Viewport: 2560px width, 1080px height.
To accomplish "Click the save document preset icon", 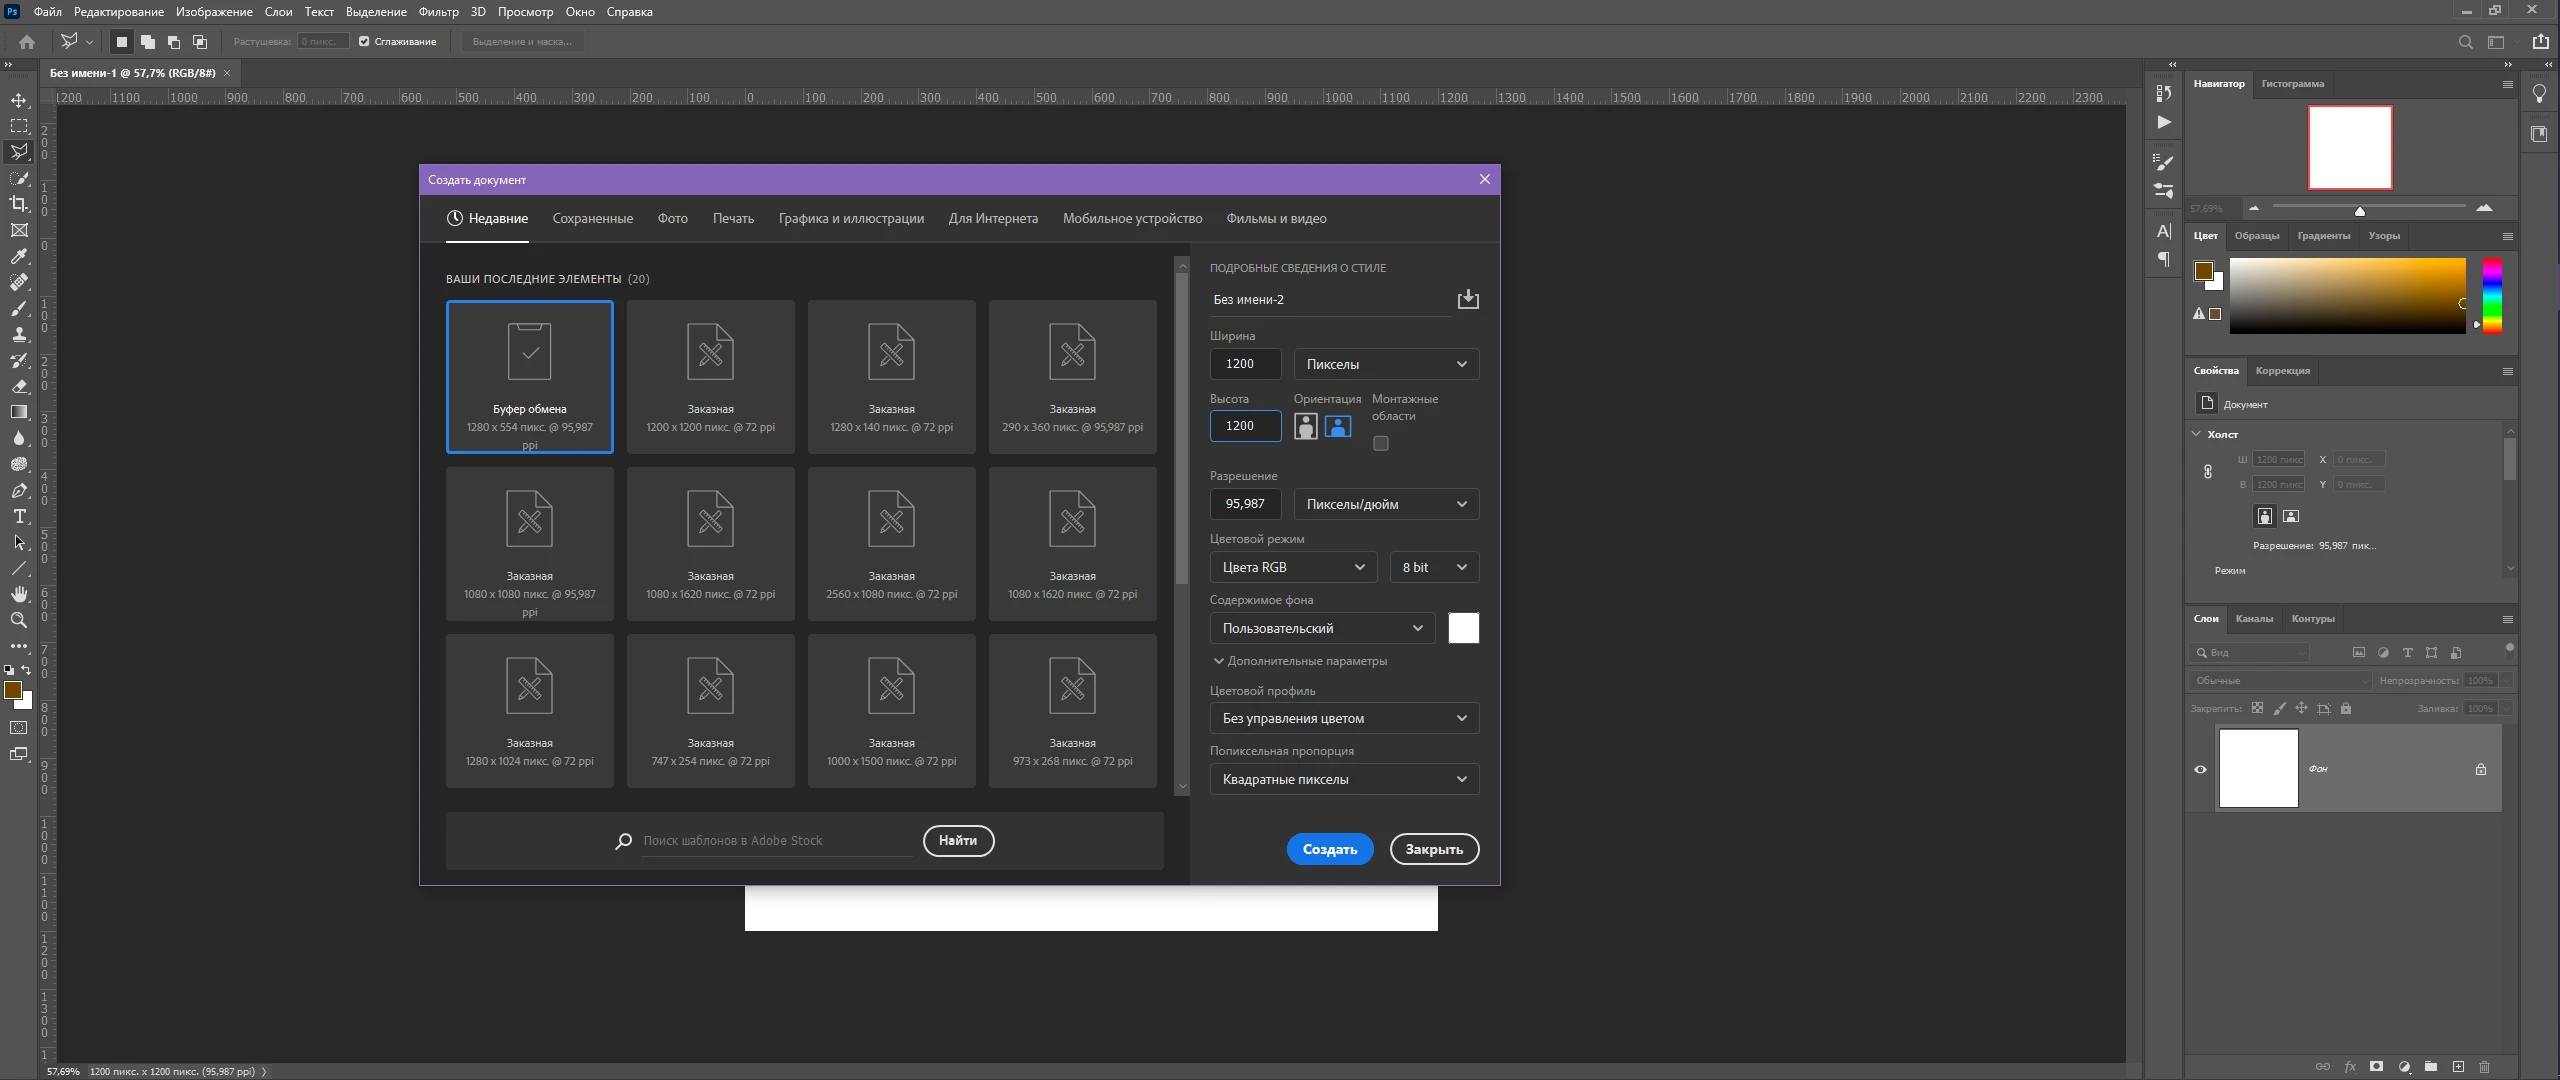I will coord(1467,299).
